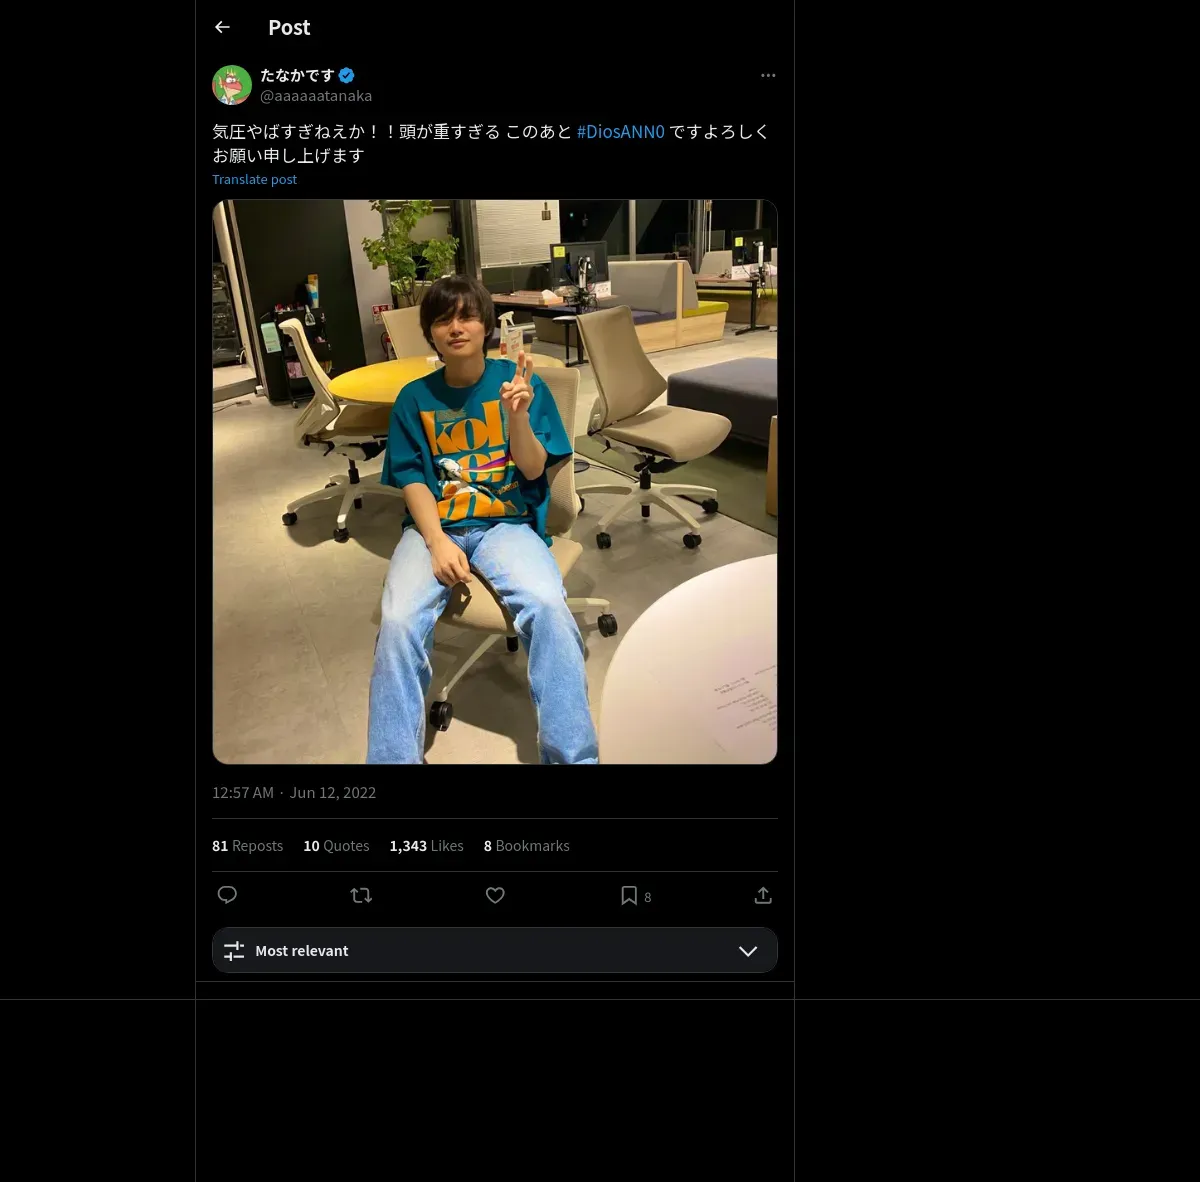
Task: View the 81 Reposts list
Action: coord(247,846)
